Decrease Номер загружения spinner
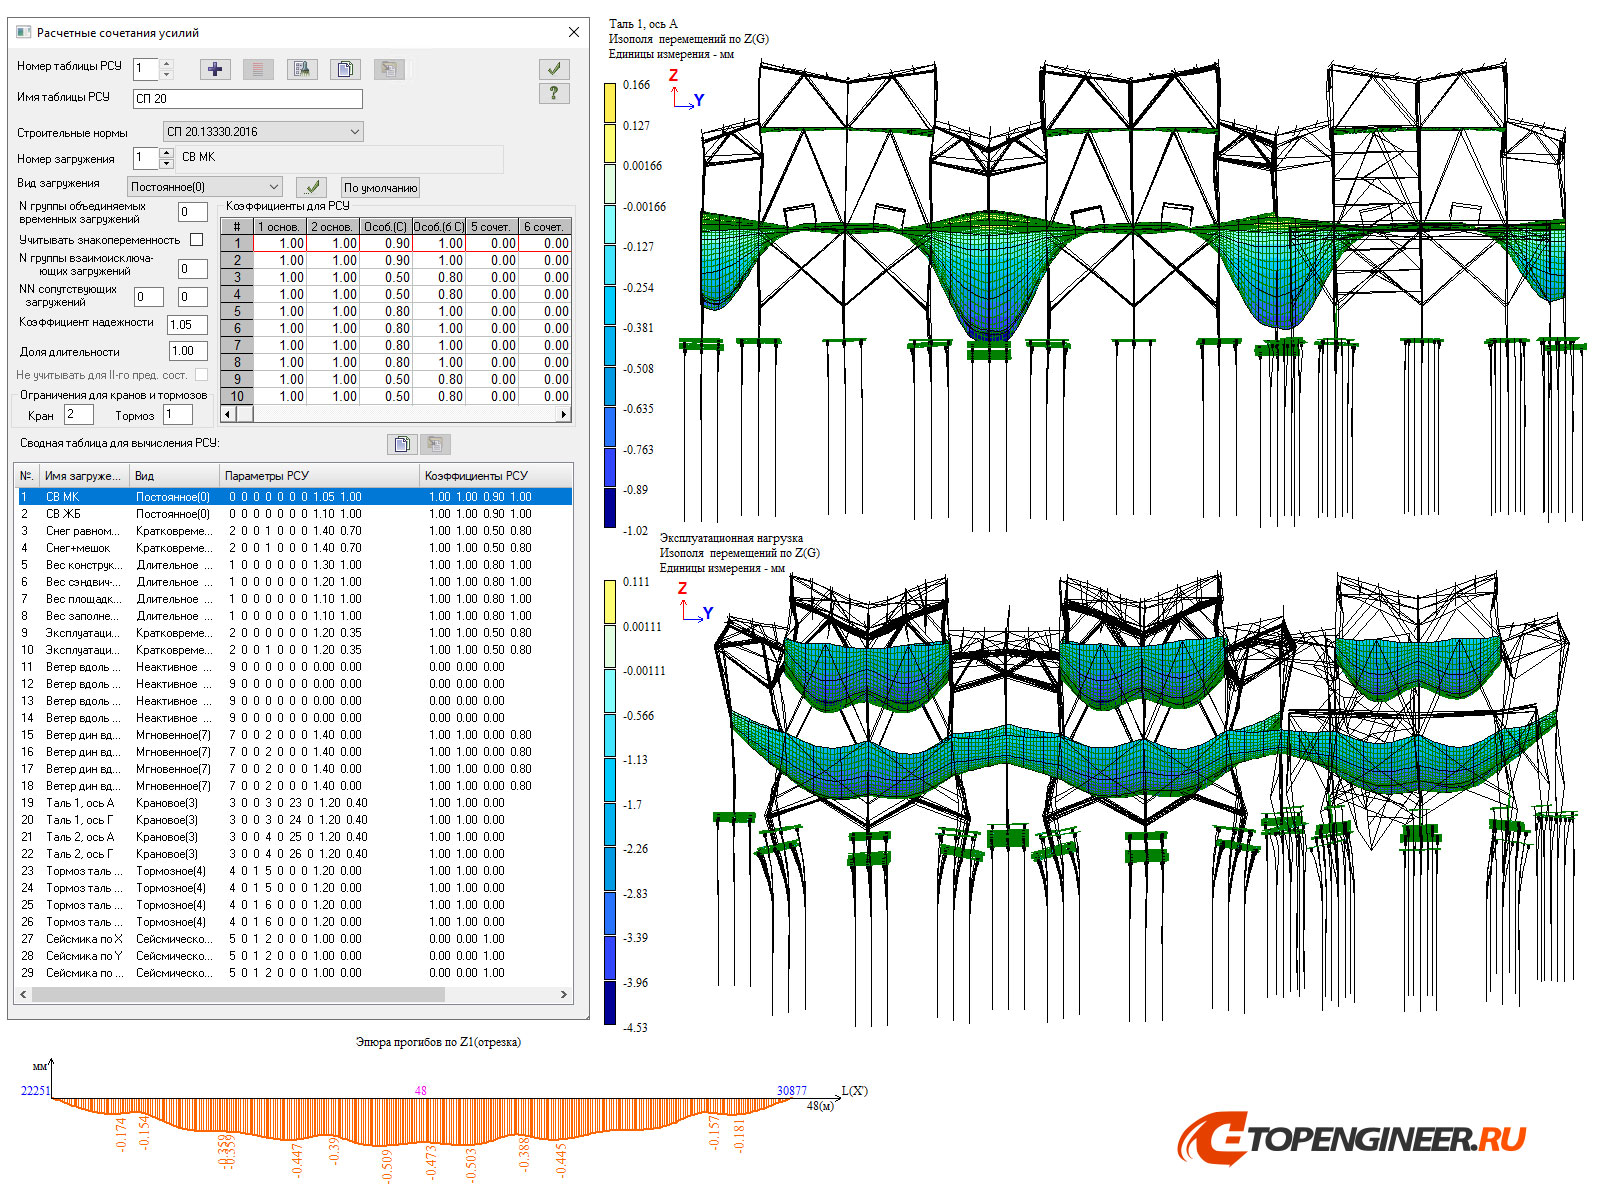This screenshot has height=1200, width=1600. (x=167, y=163)
